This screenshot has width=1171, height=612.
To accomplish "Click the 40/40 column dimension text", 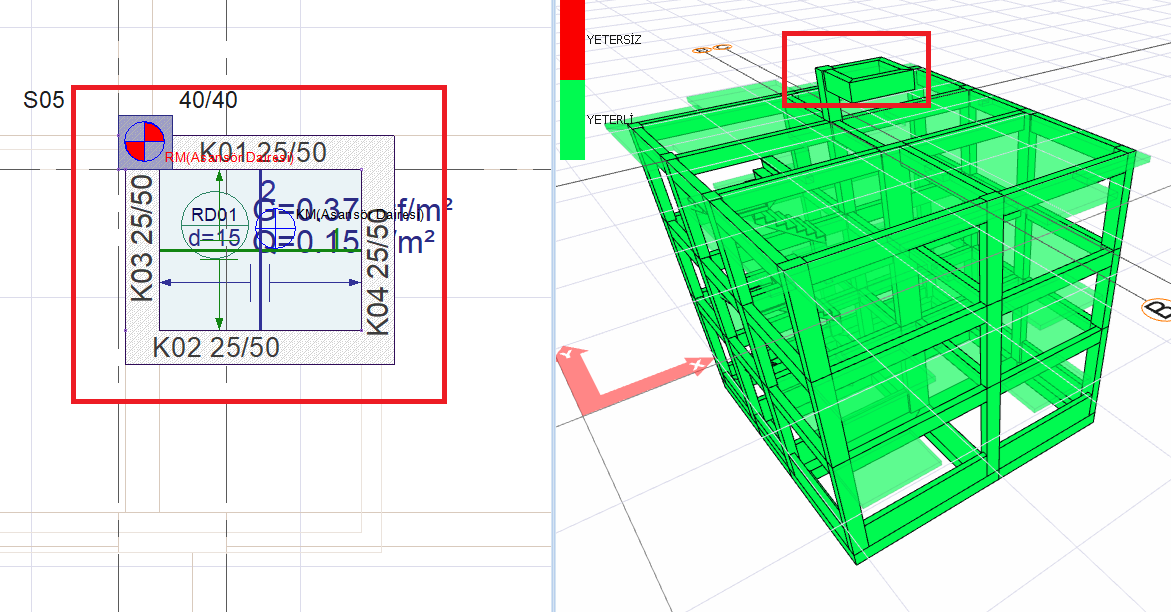I will point(208,100).
